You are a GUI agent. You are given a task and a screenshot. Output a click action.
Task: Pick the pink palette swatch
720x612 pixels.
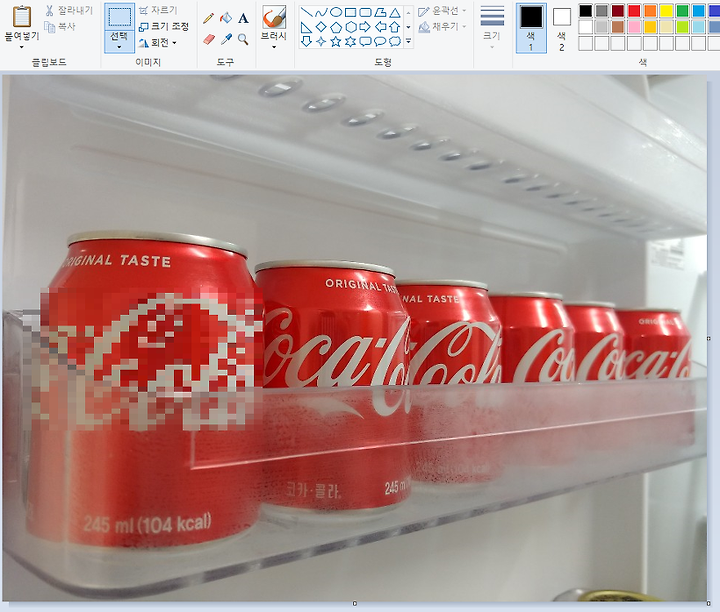pyautogui.click(x=634, y=27)
